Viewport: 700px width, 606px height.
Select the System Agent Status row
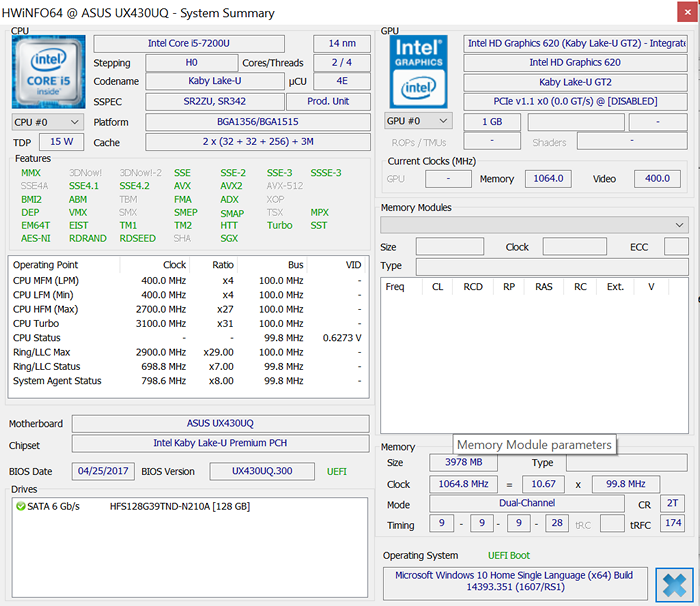tap(188, 380)
